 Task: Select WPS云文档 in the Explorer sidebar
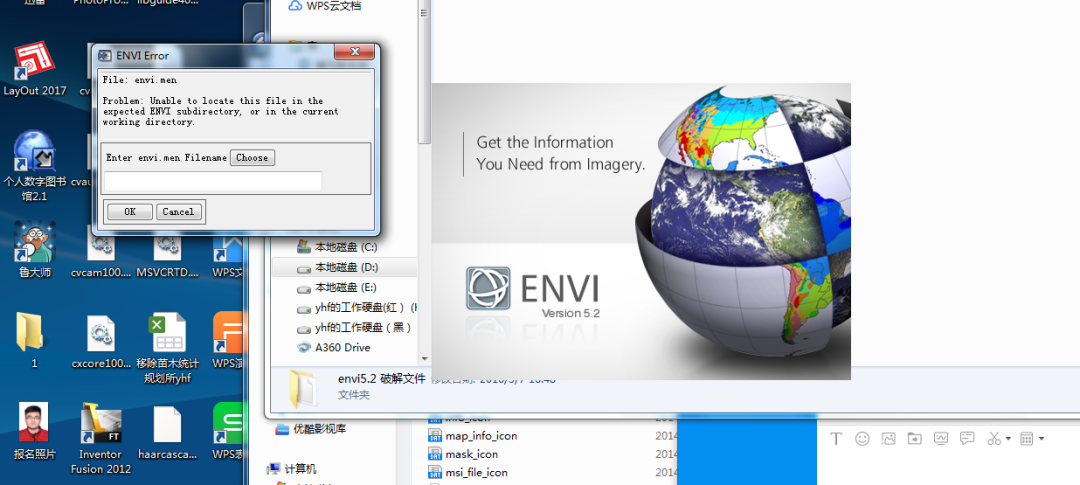pyautogui.click(x=325, y=6)
